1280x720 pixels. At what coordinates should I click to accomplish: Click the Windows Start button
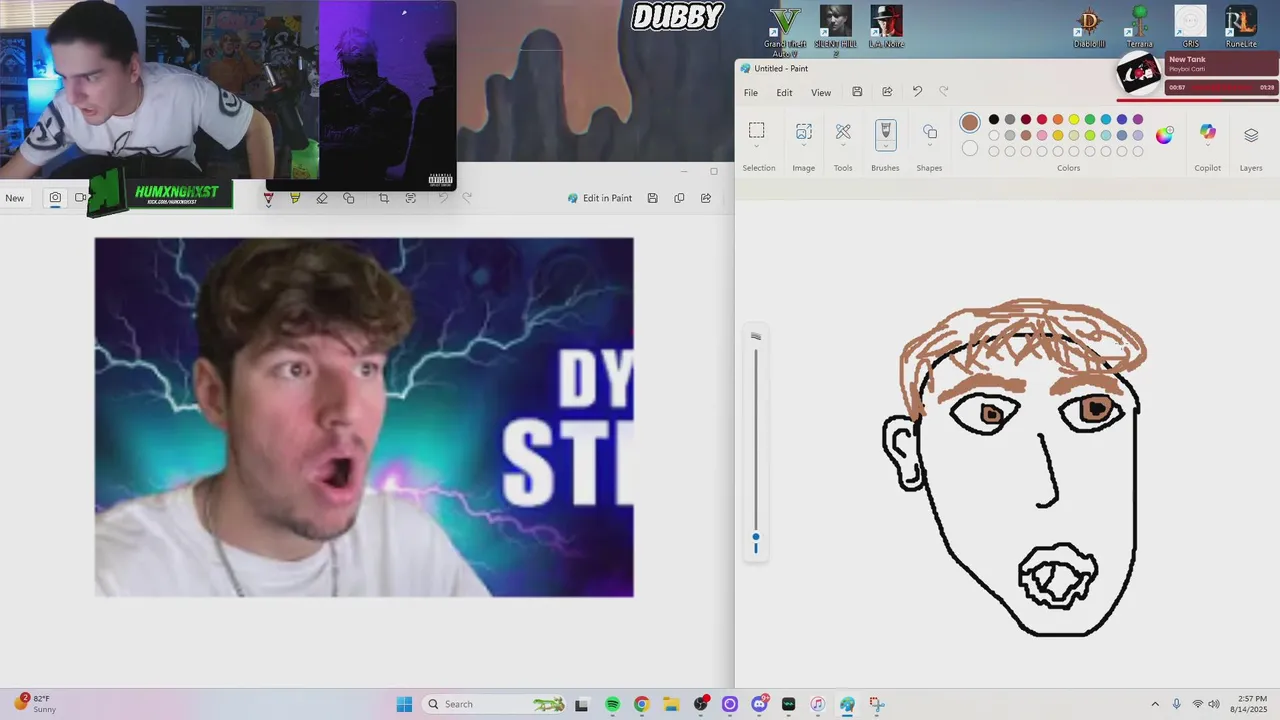404,704
